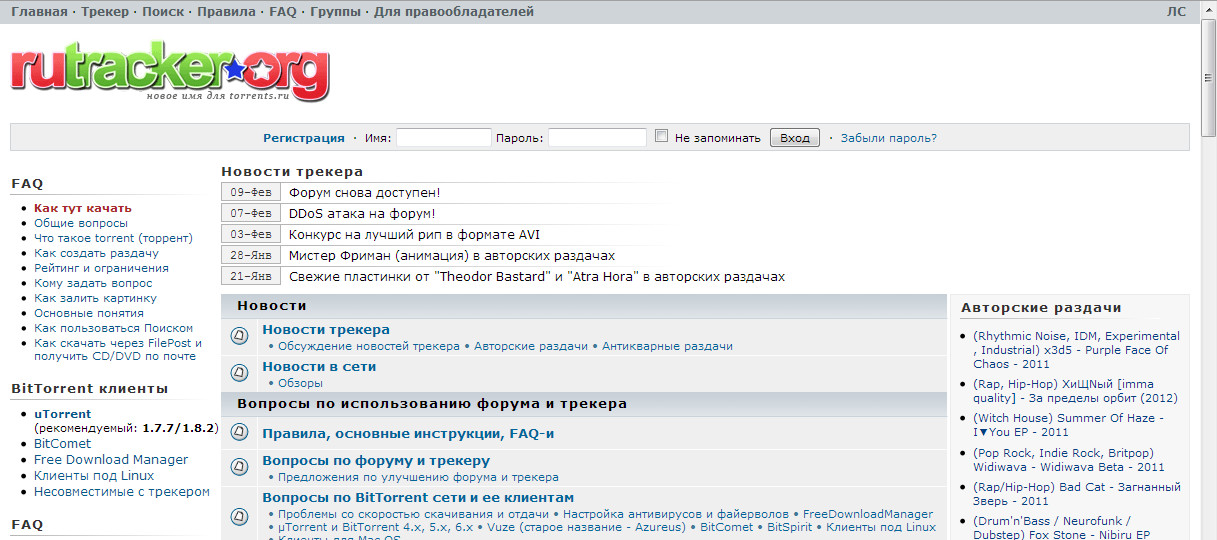This screenshot has width=1217, height=540.
Task: Open Free Download Manager link
Action: click(111, 459)
